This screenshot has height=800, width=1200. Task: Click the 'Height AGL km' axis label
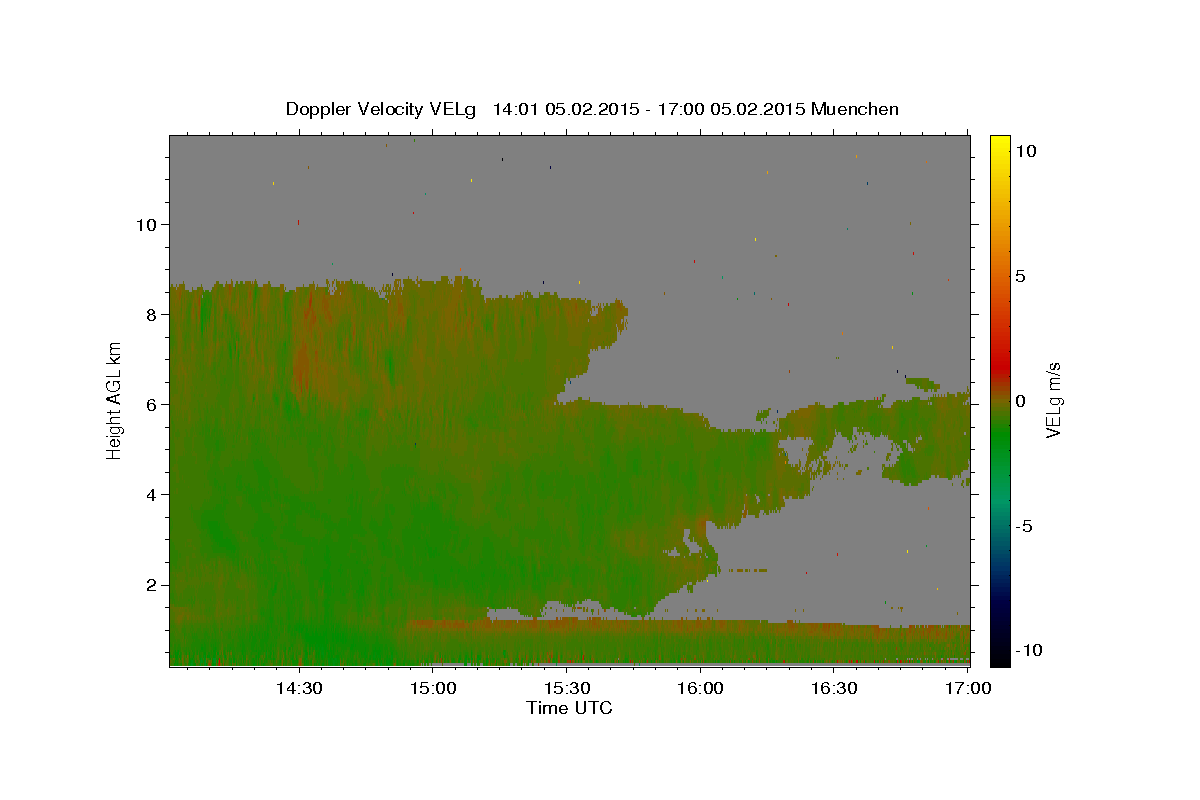pos(115,400)
